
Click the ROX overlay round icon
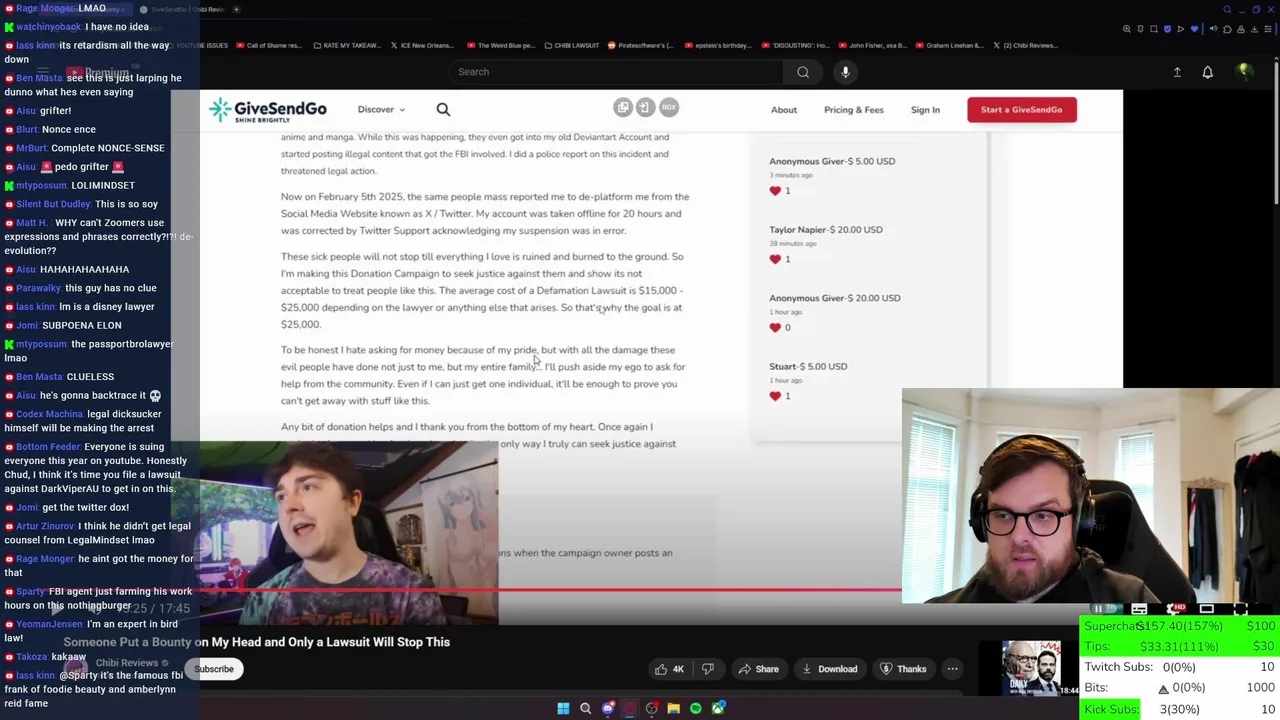point(669,107)
